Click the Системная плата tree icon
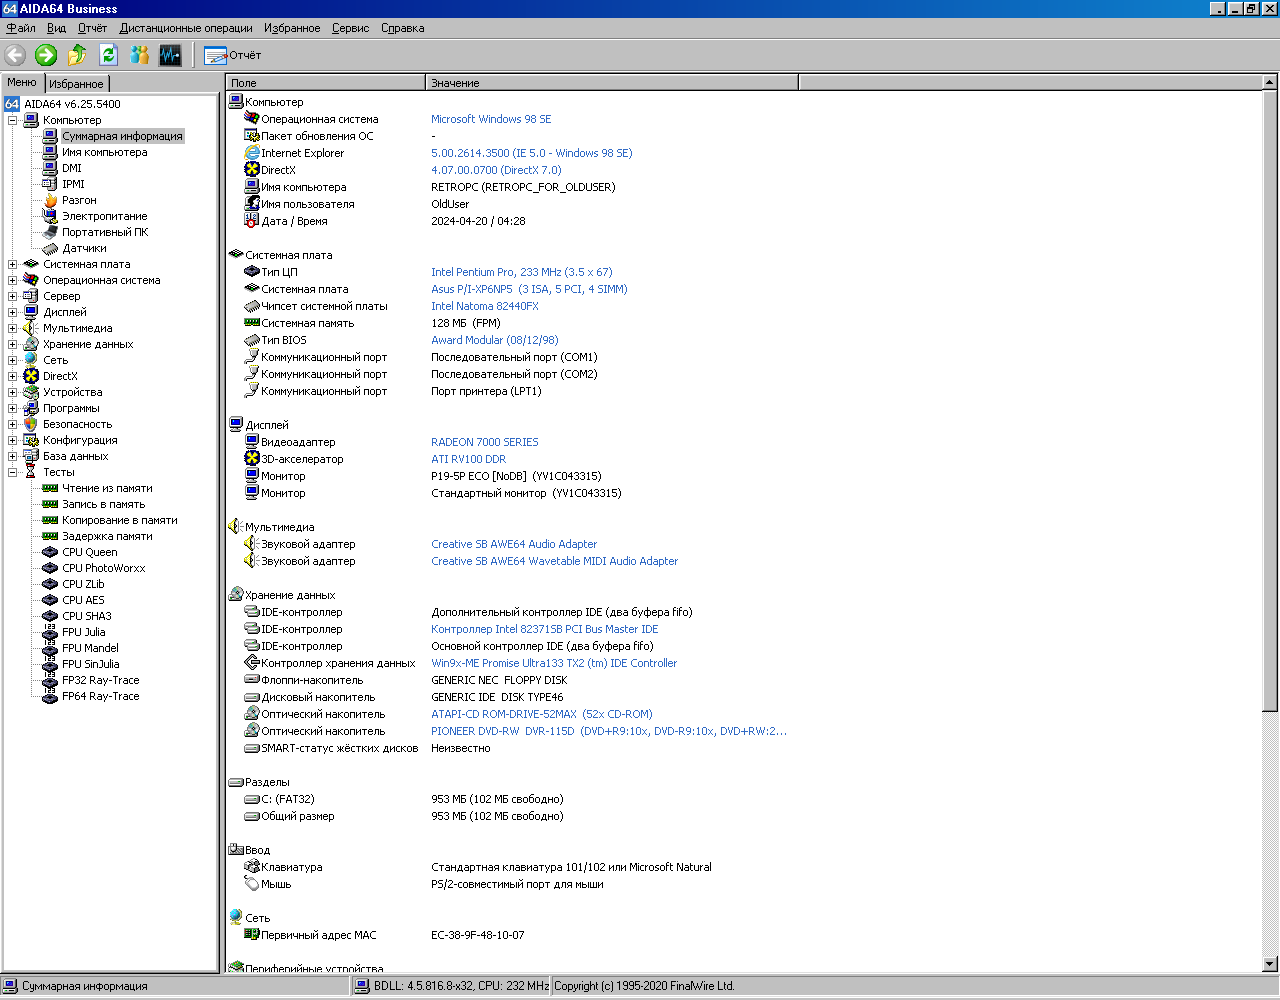Screen dimensions: 1280x1000 [x=31, y=264]
